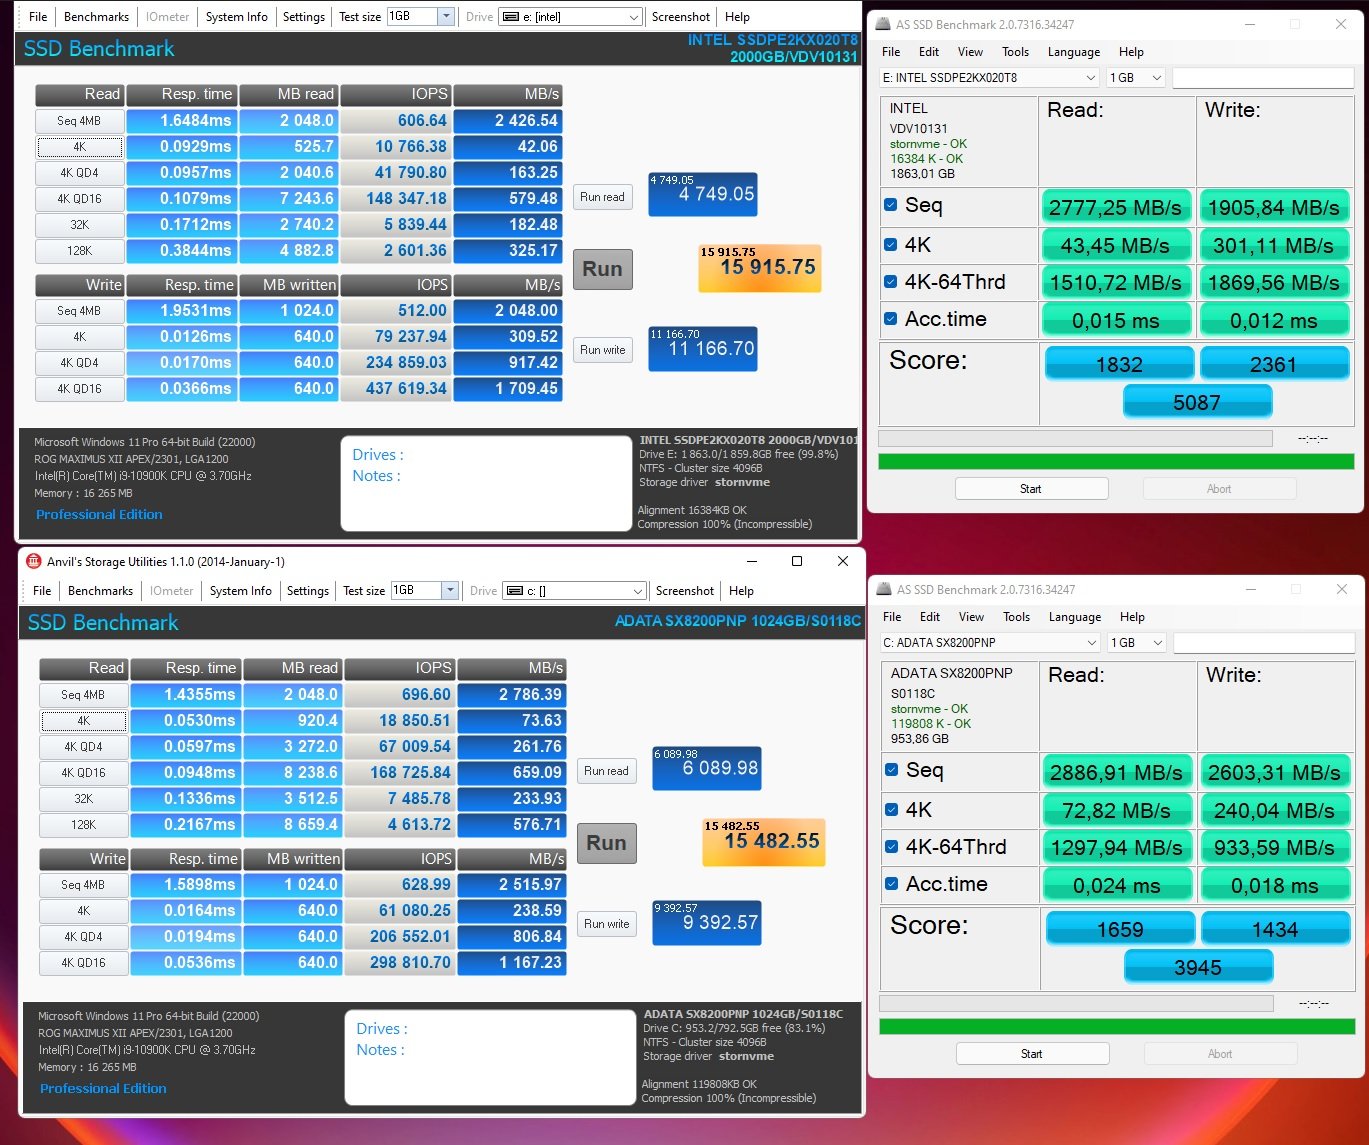
Task: Open Help menu in Intel Anvil window
Action: pyautogui.click(x=737, y=17)
